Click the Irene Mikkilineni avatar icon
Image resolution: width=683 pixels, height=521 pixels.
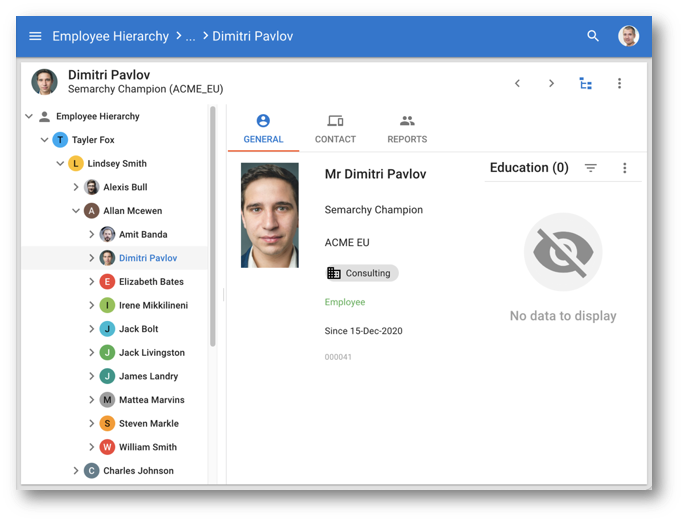pos(107,305)
